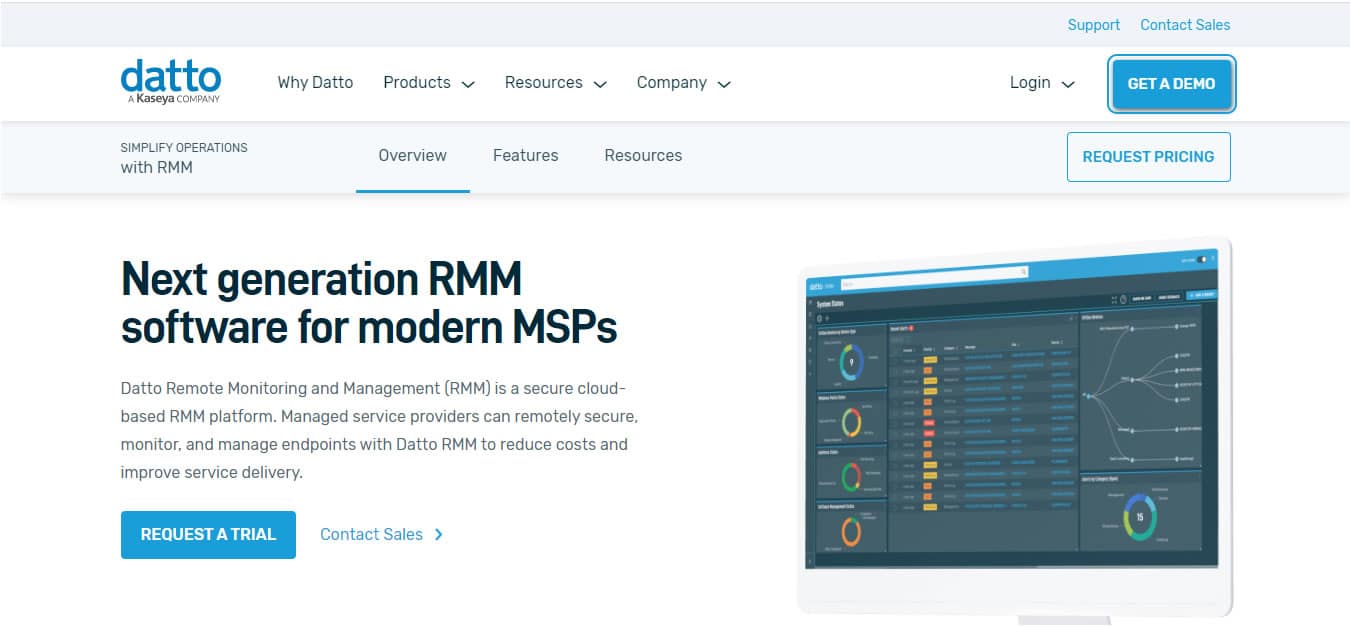Click the search magnifier icon in the dashboard preview

[1024, 271]
